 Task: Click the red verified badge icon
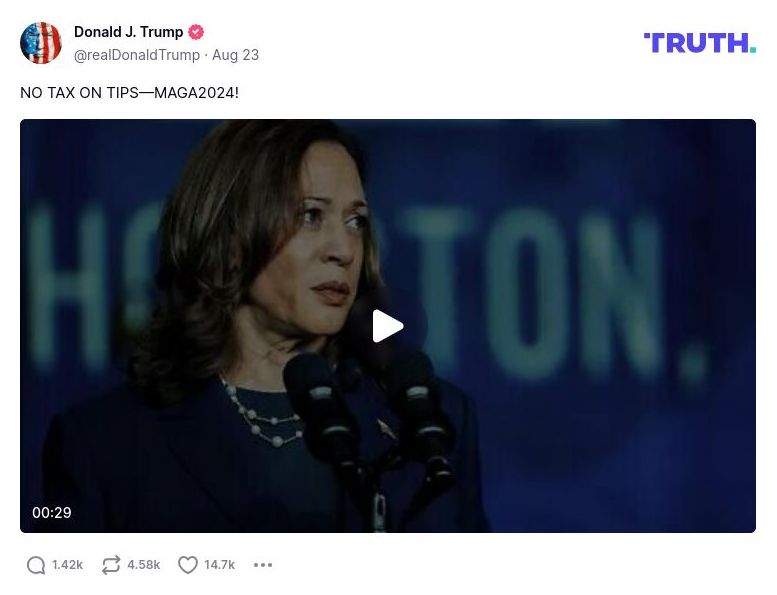pos(196,32)
